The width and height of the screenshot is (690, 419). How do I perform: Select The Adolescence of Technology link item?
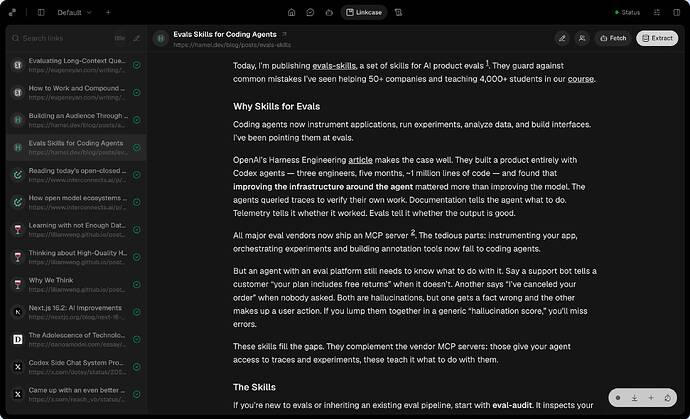77,339
